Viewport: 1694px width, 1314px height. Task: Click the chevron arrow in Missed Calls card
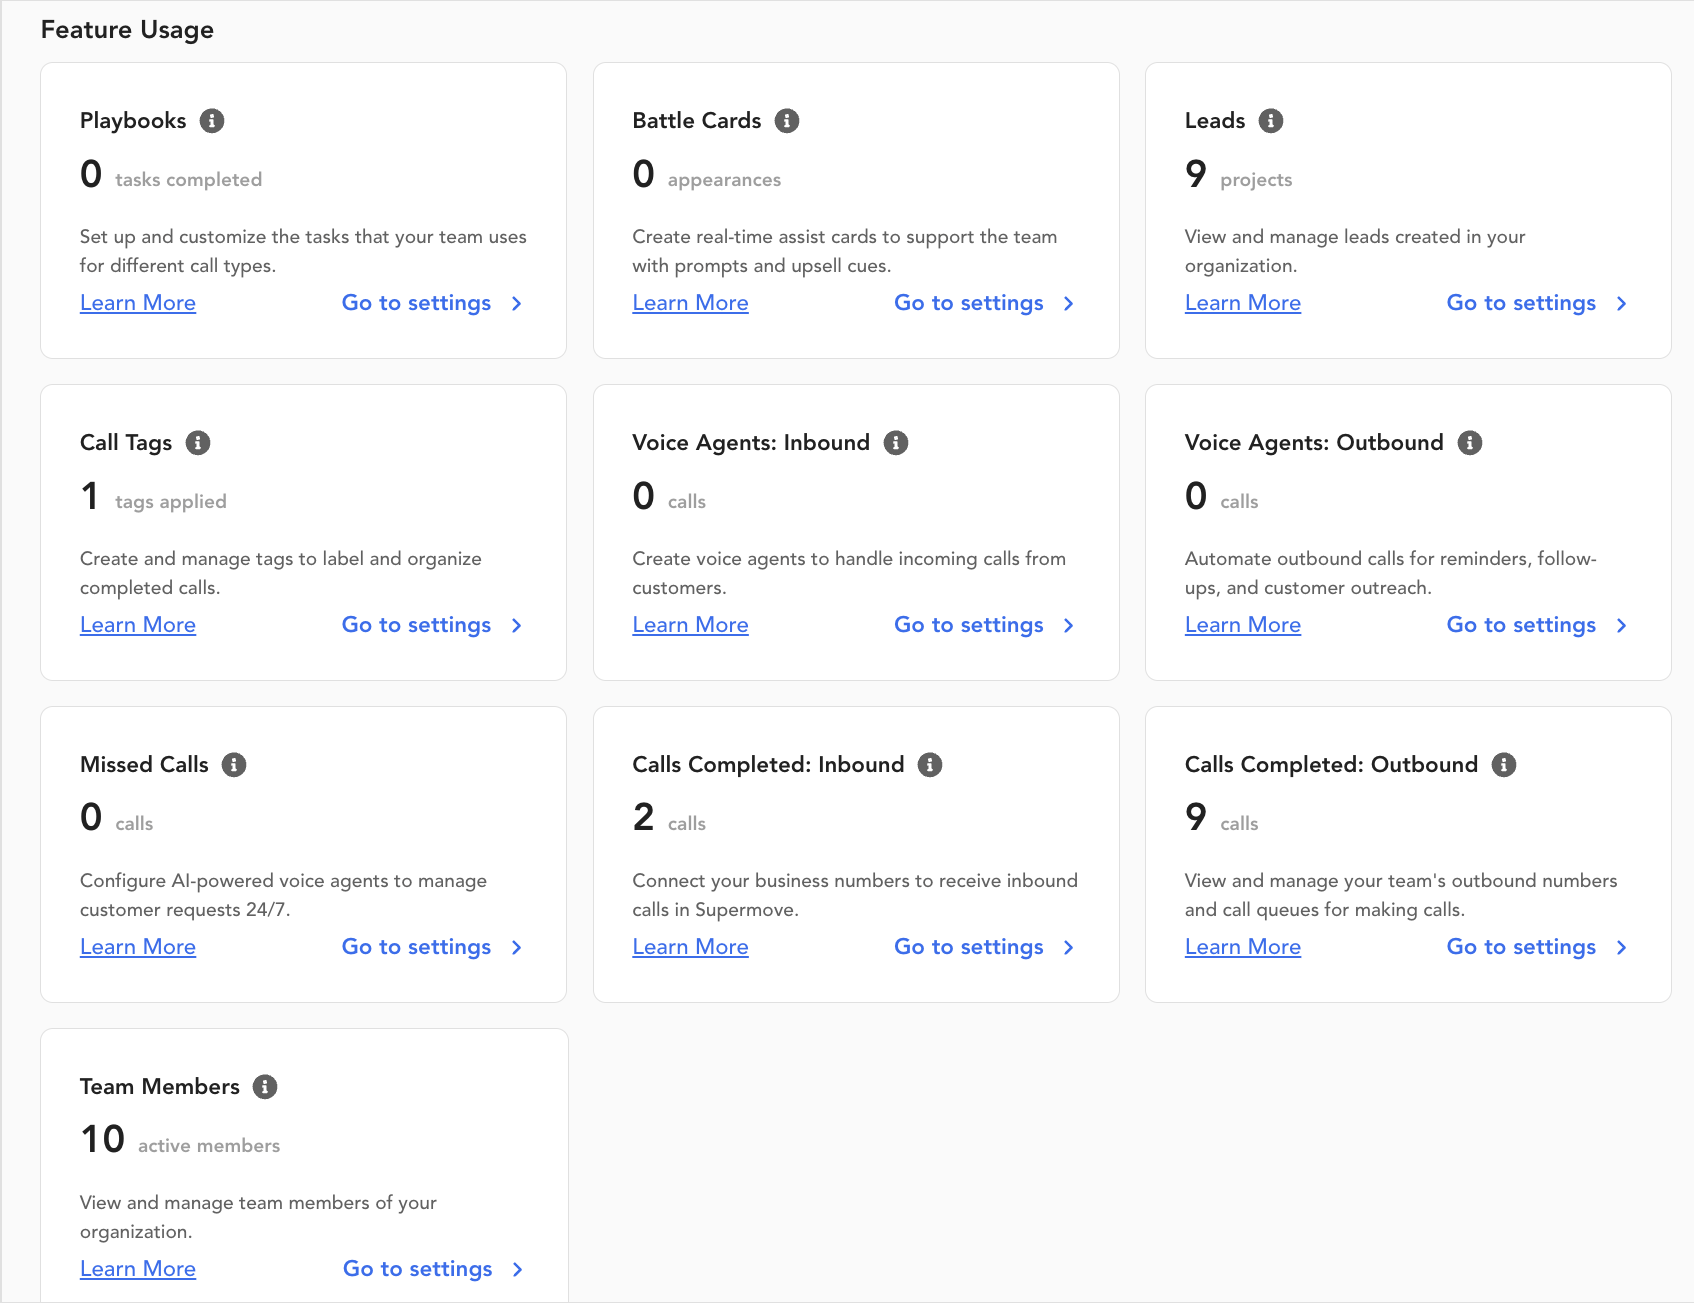517,948
